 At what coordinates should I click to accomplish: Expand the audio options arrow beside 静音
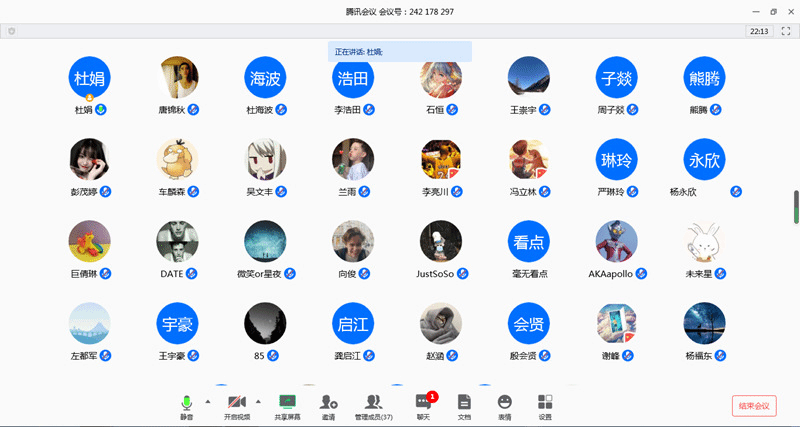[x=207, y=400]
